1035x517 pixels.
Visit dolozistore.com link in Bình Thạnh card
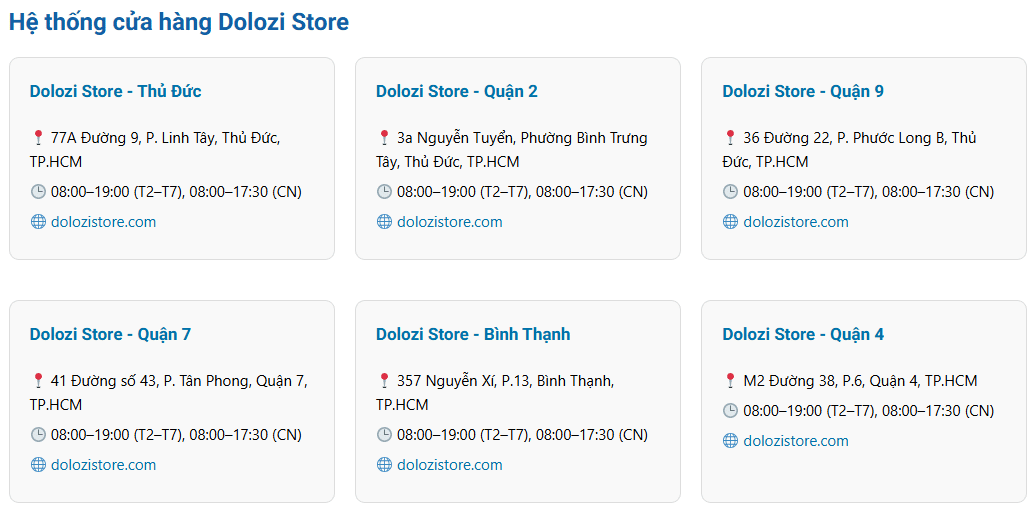(450, 464)
